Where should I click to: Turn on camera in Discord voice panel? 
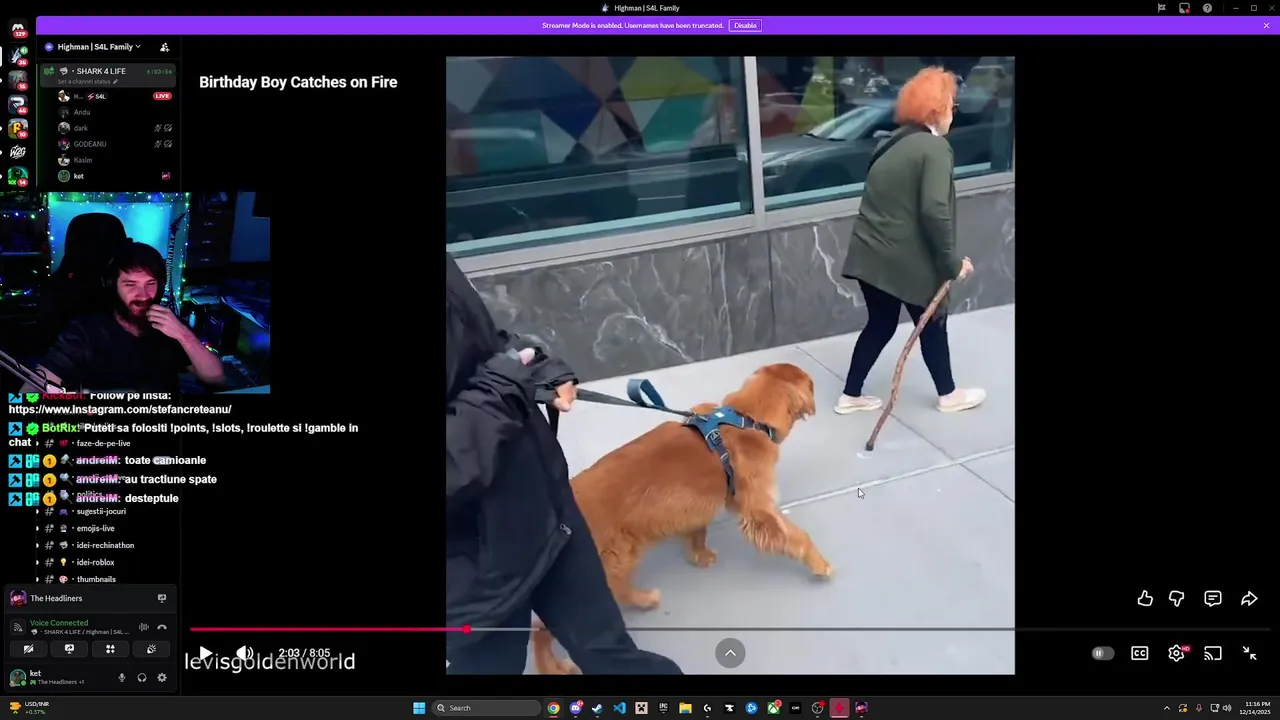(28, 649)
